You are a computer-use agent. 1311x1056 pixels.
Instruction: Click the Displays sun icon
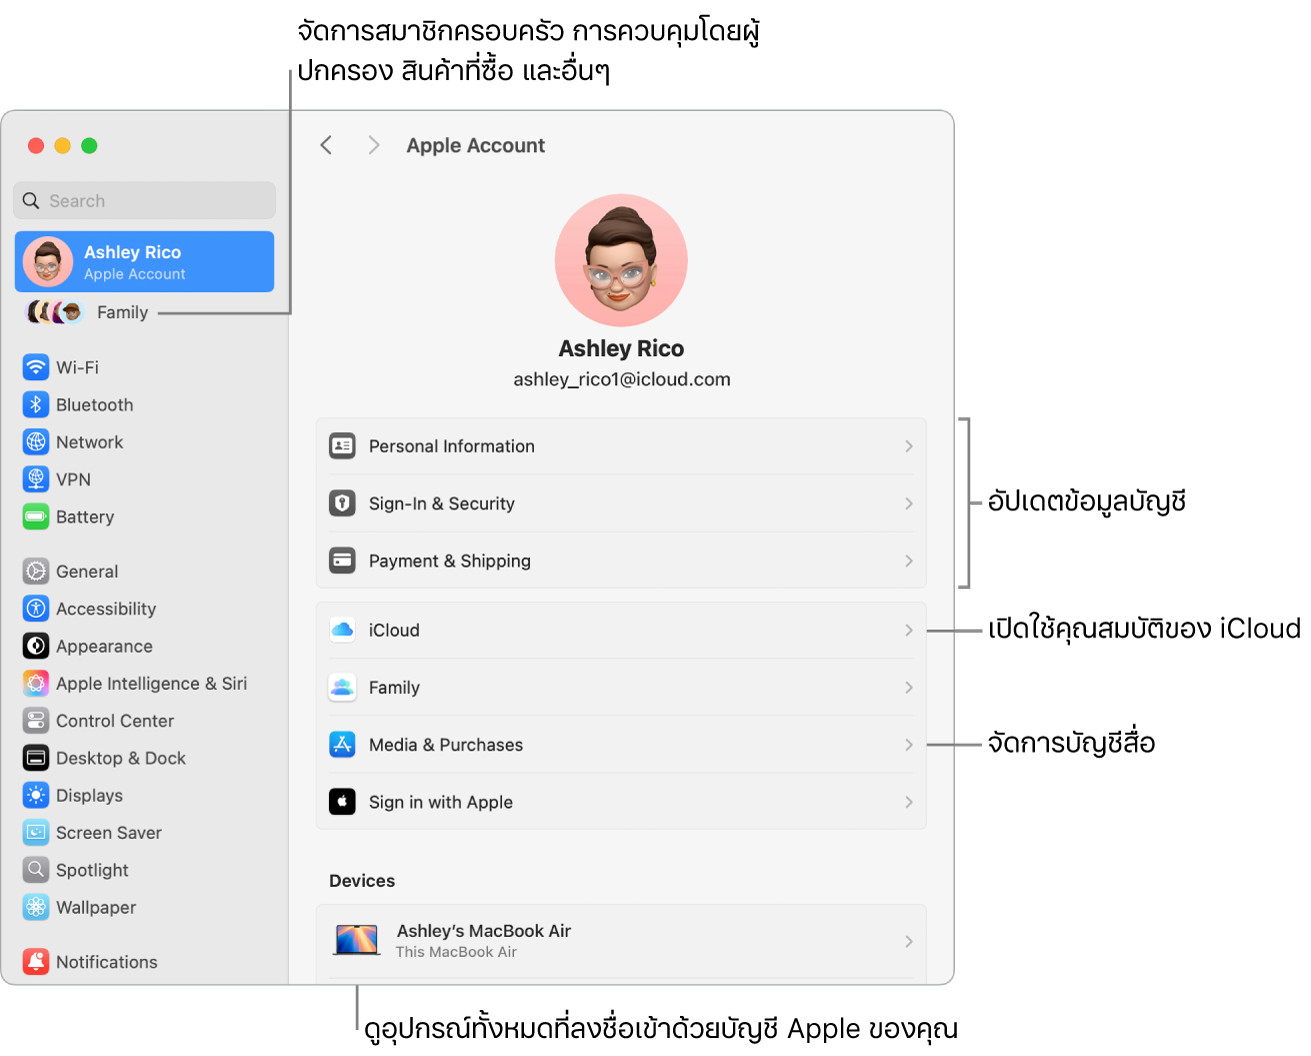pyautogui.click(x=36, y=795)
